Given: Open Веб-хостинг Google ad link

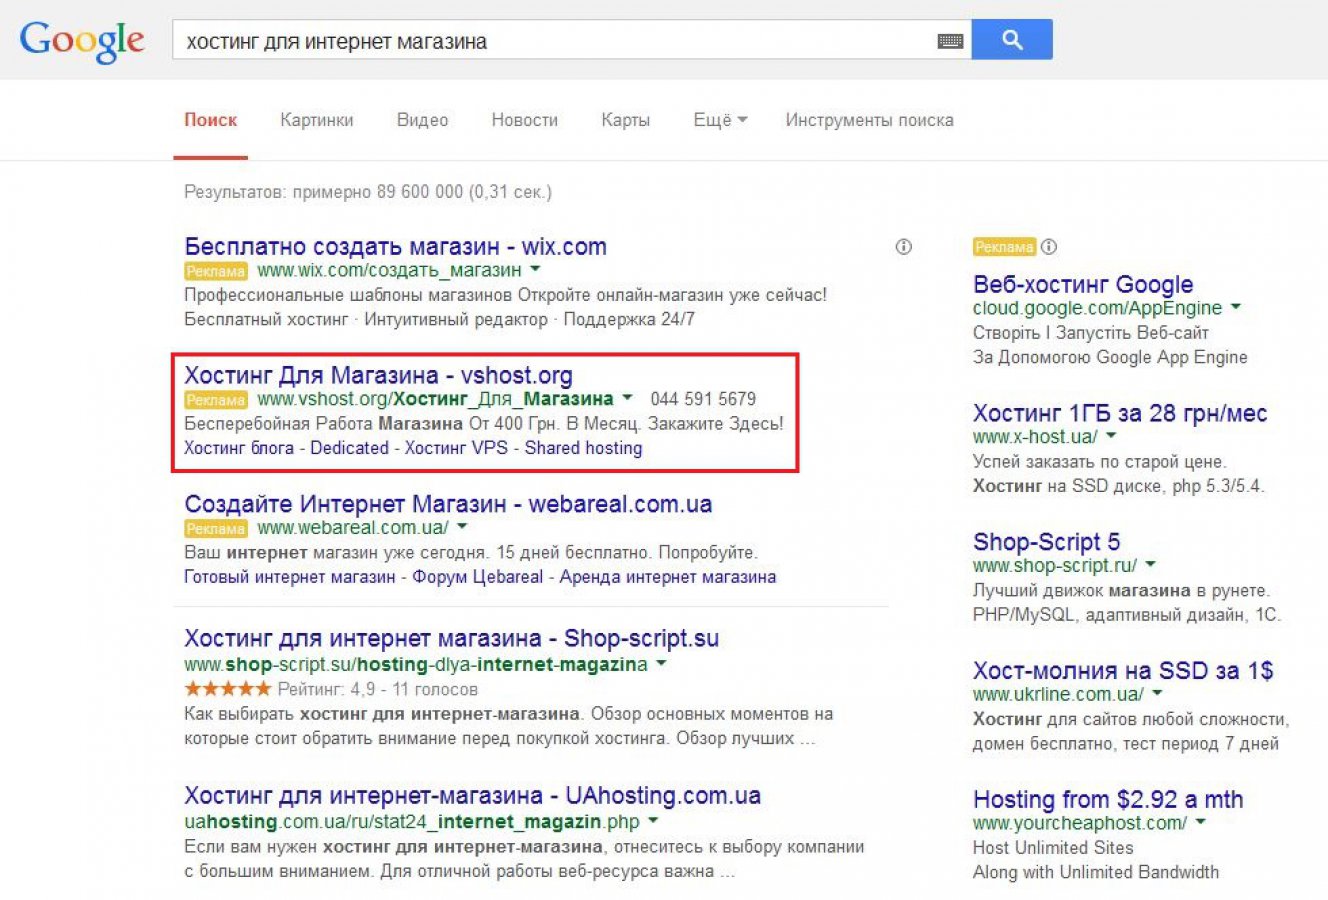Looking at the screenshot, I should (1083, 284).
